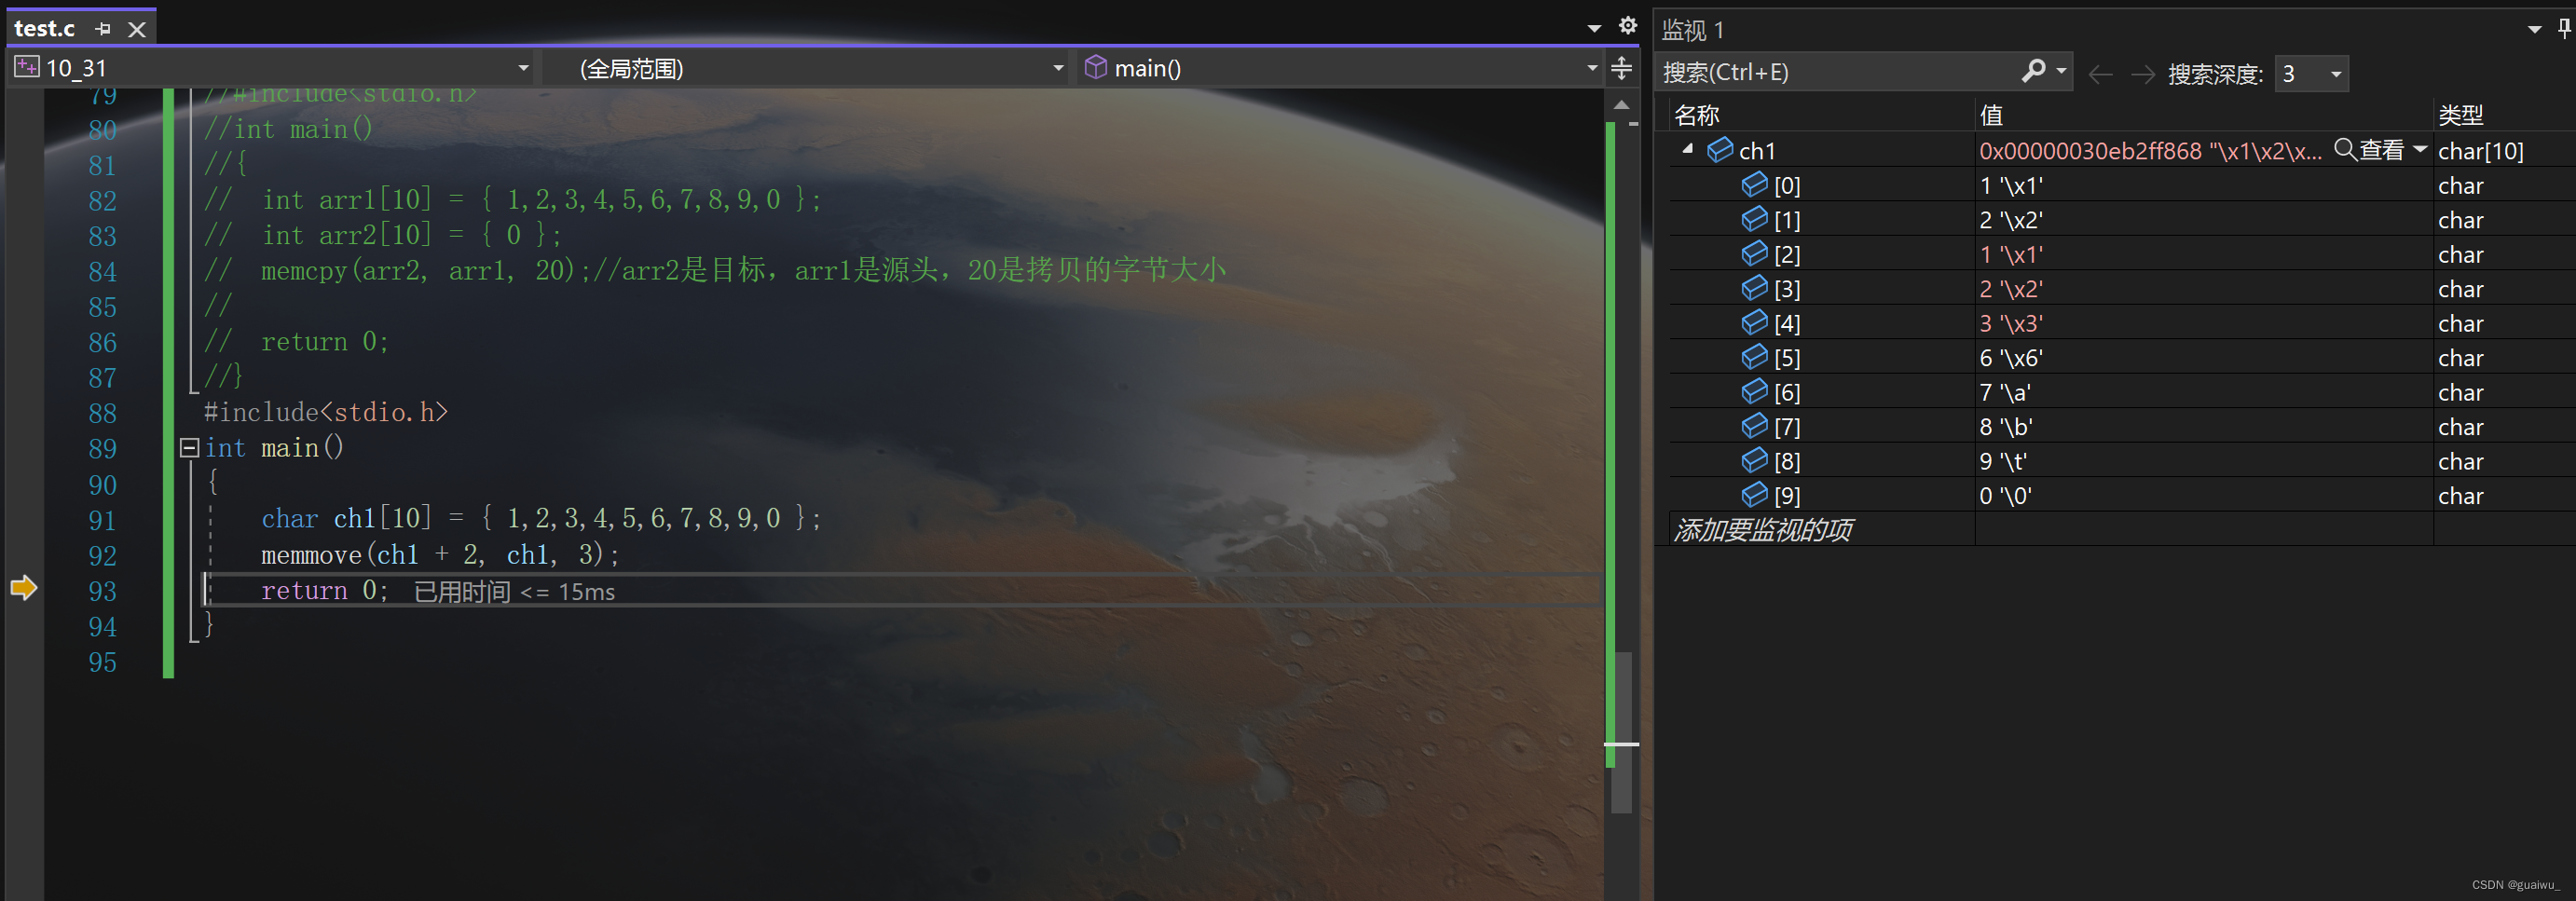
Task: Open the (全局范围) scope dropdown
Action: 1057,68
